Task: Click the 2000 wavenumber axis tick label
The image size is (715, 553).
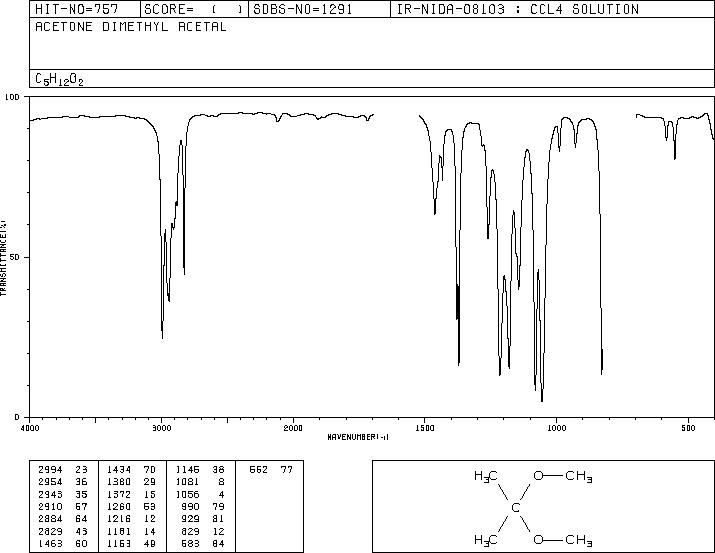Action: coord(293,428)
